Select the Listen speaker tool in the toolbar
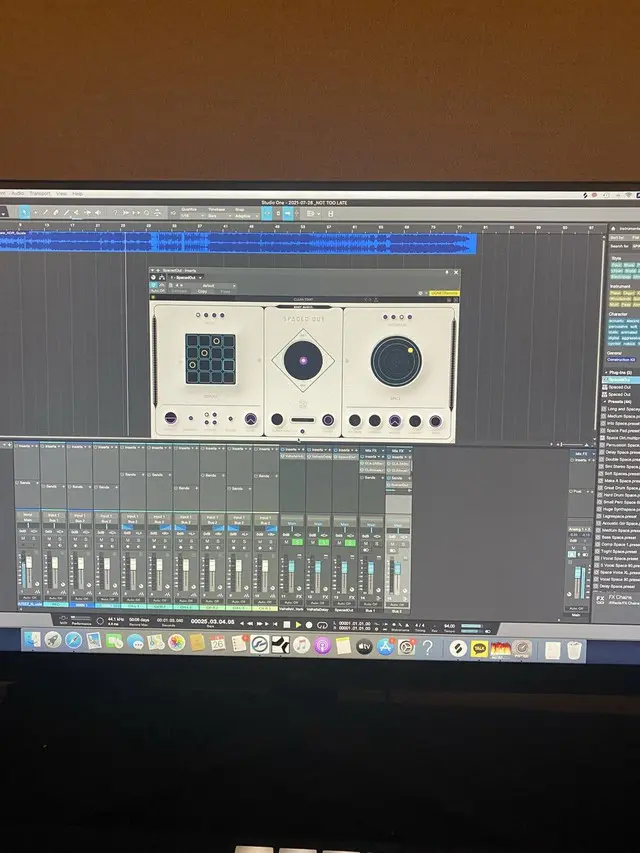Image resolution: width=640 pixels, height=853 pixels. click(x=98, y=213)
